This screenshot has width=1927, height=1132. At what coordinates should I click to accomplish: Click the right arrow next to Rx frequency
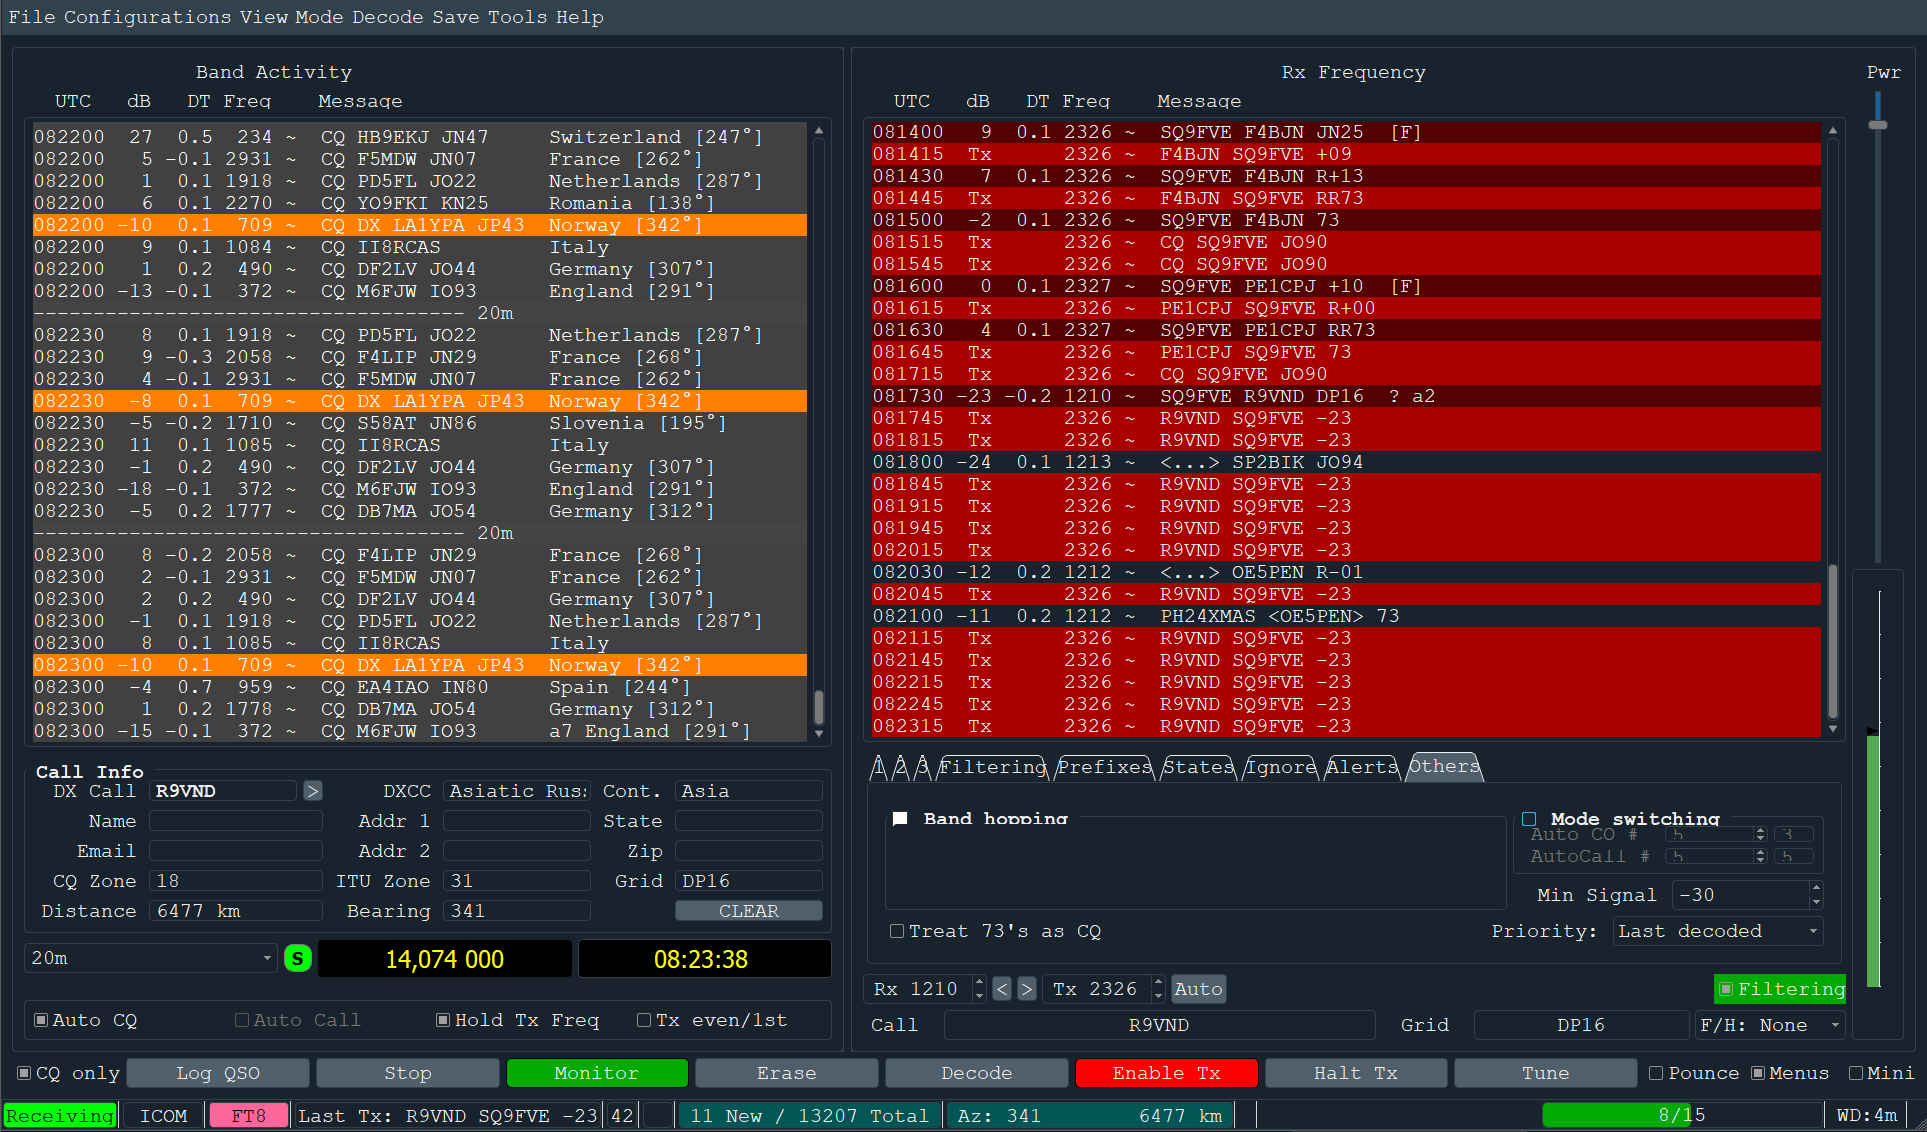coord(1027,989)
